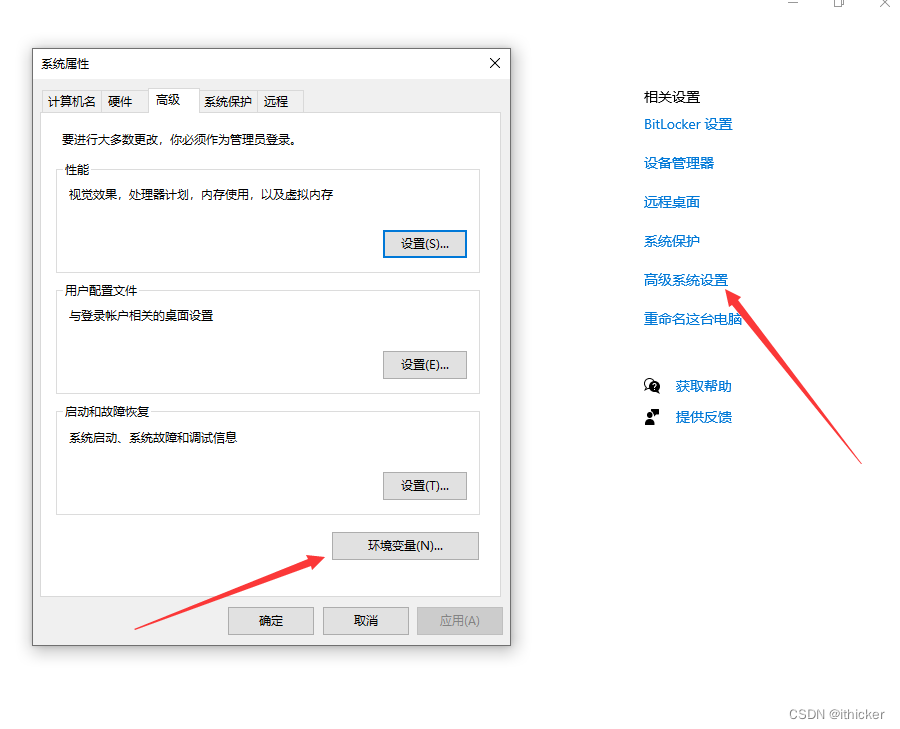
Task: Close the 系统属性 dialog via X
Action: coord(494,63)
